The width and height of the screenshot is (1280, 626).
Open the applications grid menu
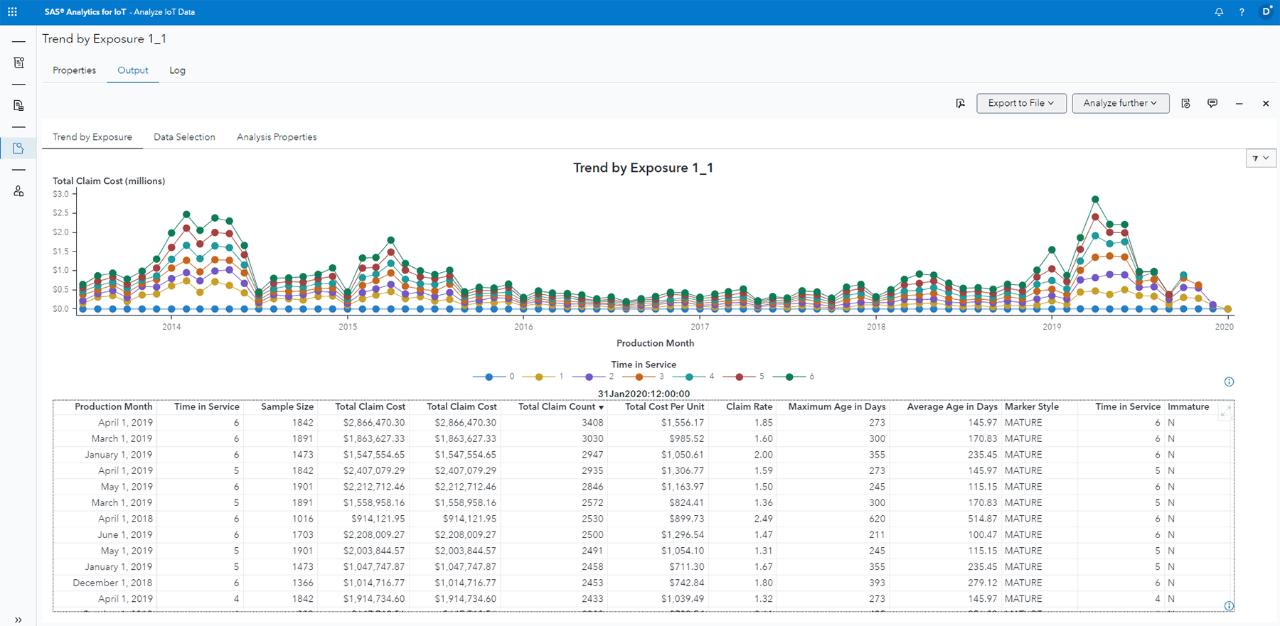tap(12, 12)
